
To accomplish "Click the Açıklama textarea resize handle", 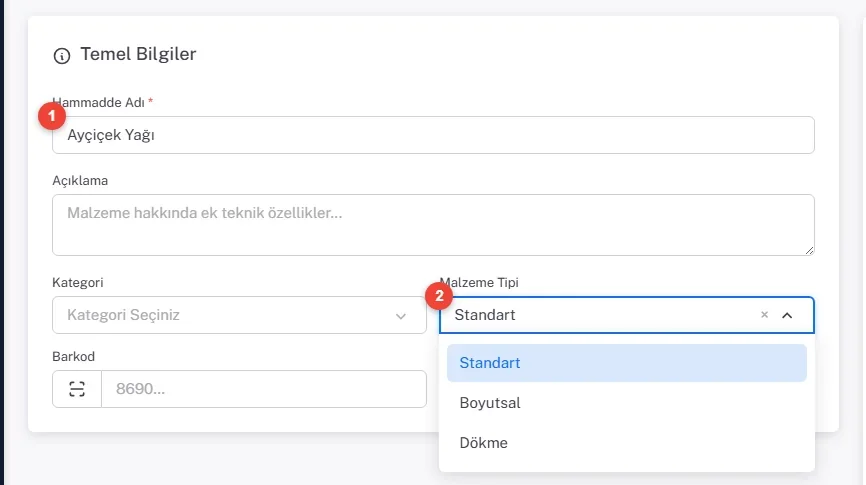I will pos(809,250).
